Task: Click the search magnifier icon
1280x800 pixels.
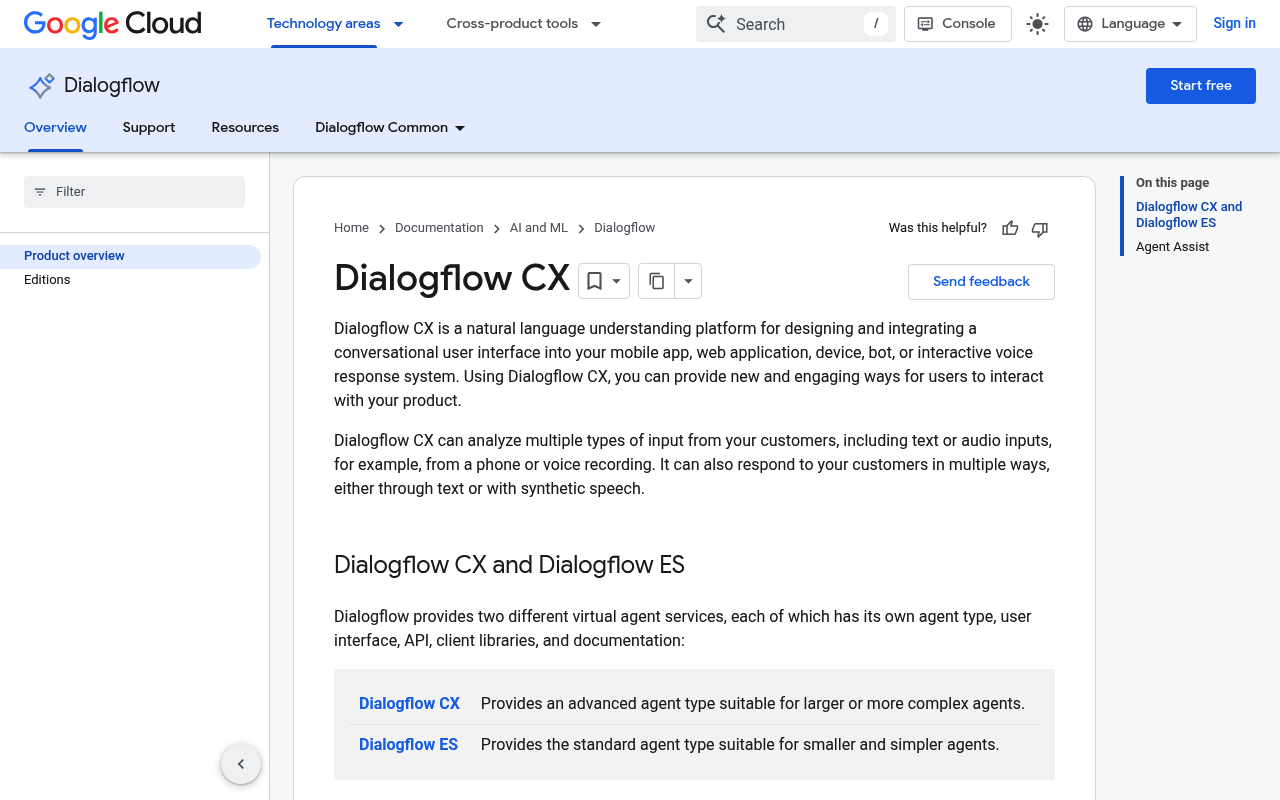Action: 716,24
